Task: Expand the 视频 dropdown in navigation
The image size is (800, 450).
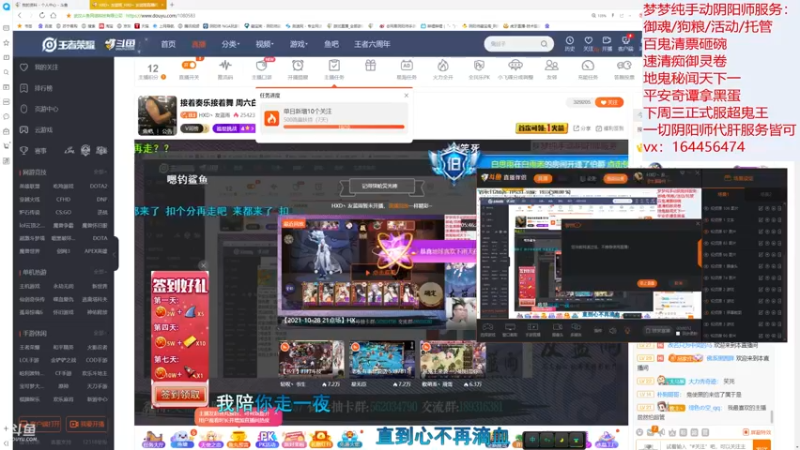Action: coord(264,44)
